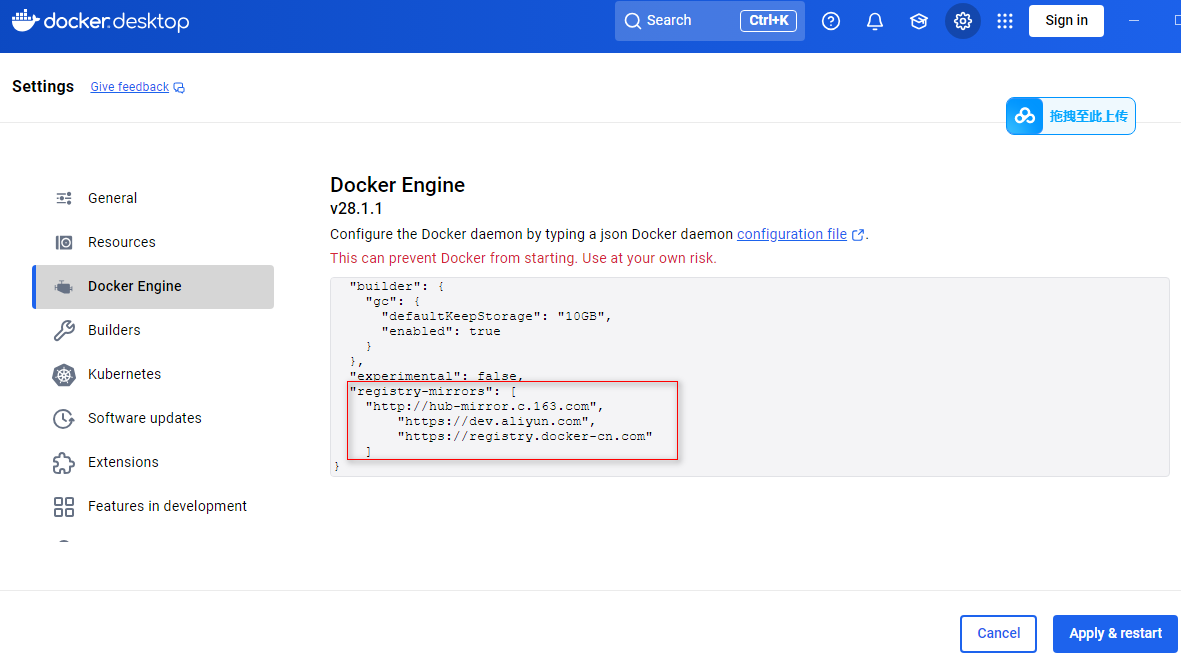Click the Extensions puzzle piece icon
Image resolution: width=1181 pixels, height=657 pixels.
point(64,463)
